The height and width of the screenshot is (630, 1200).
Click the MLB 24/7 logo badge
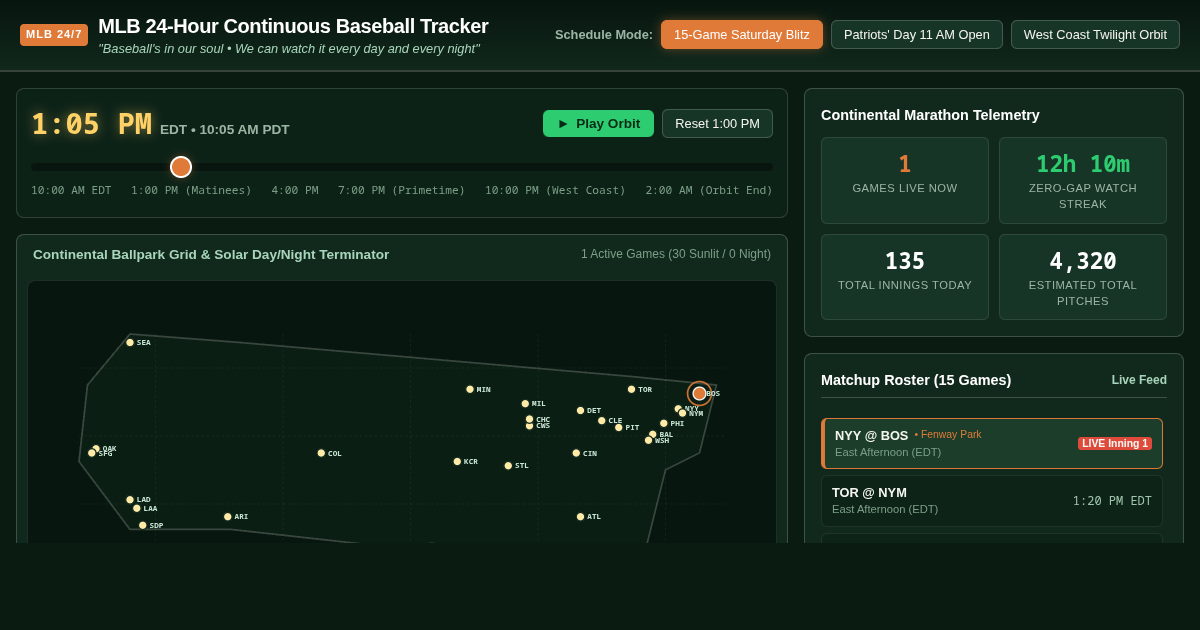click(54, 35)
